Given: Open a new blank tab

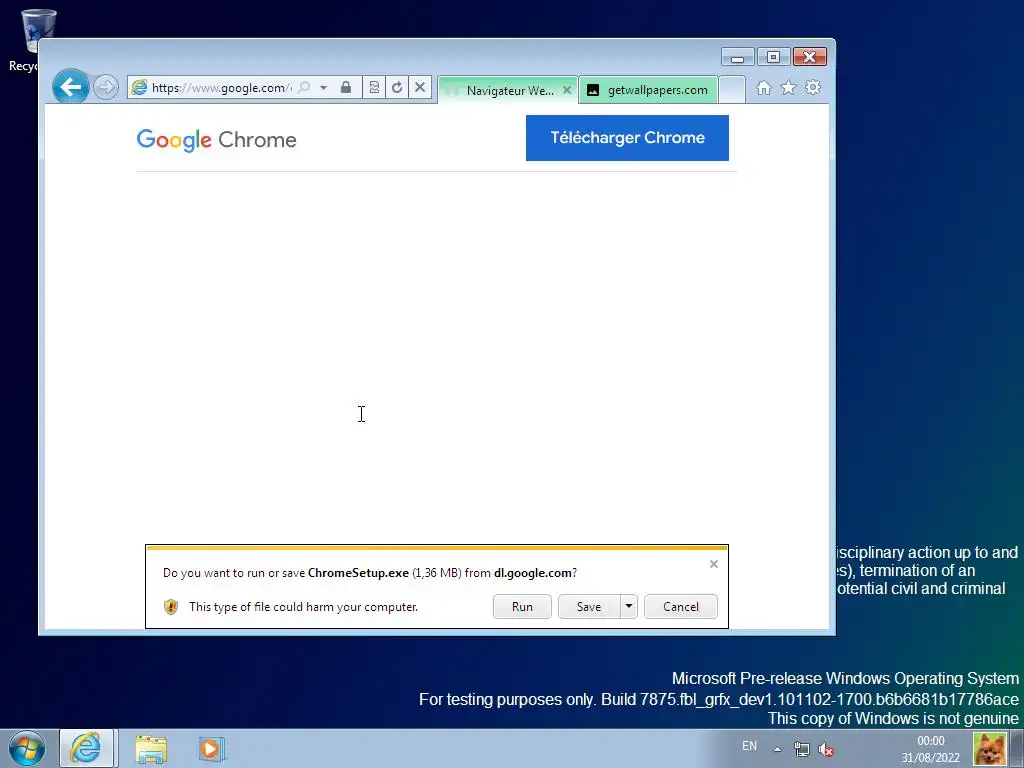Looking at the screenshot, I should pos(732,90).
